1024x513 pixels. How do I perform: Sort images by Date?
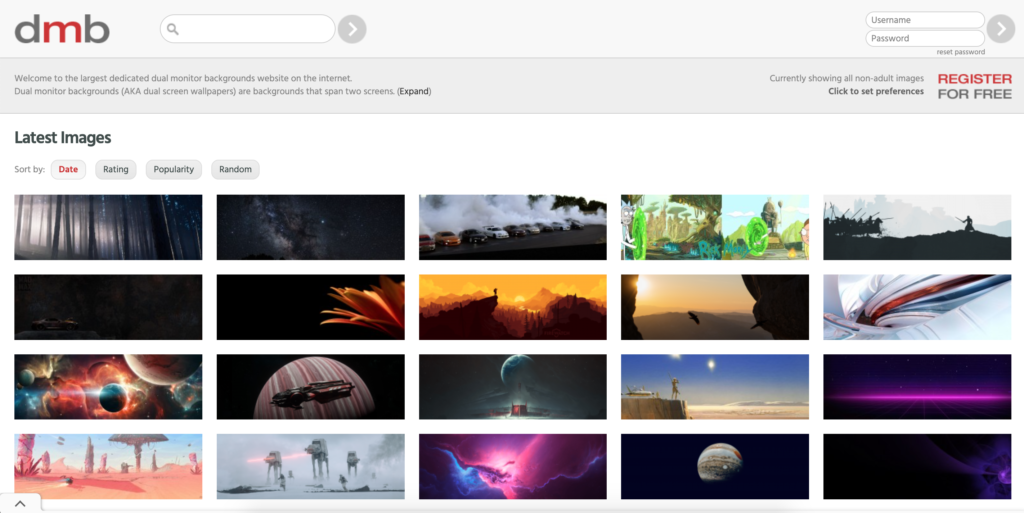[x=68, y=169]
